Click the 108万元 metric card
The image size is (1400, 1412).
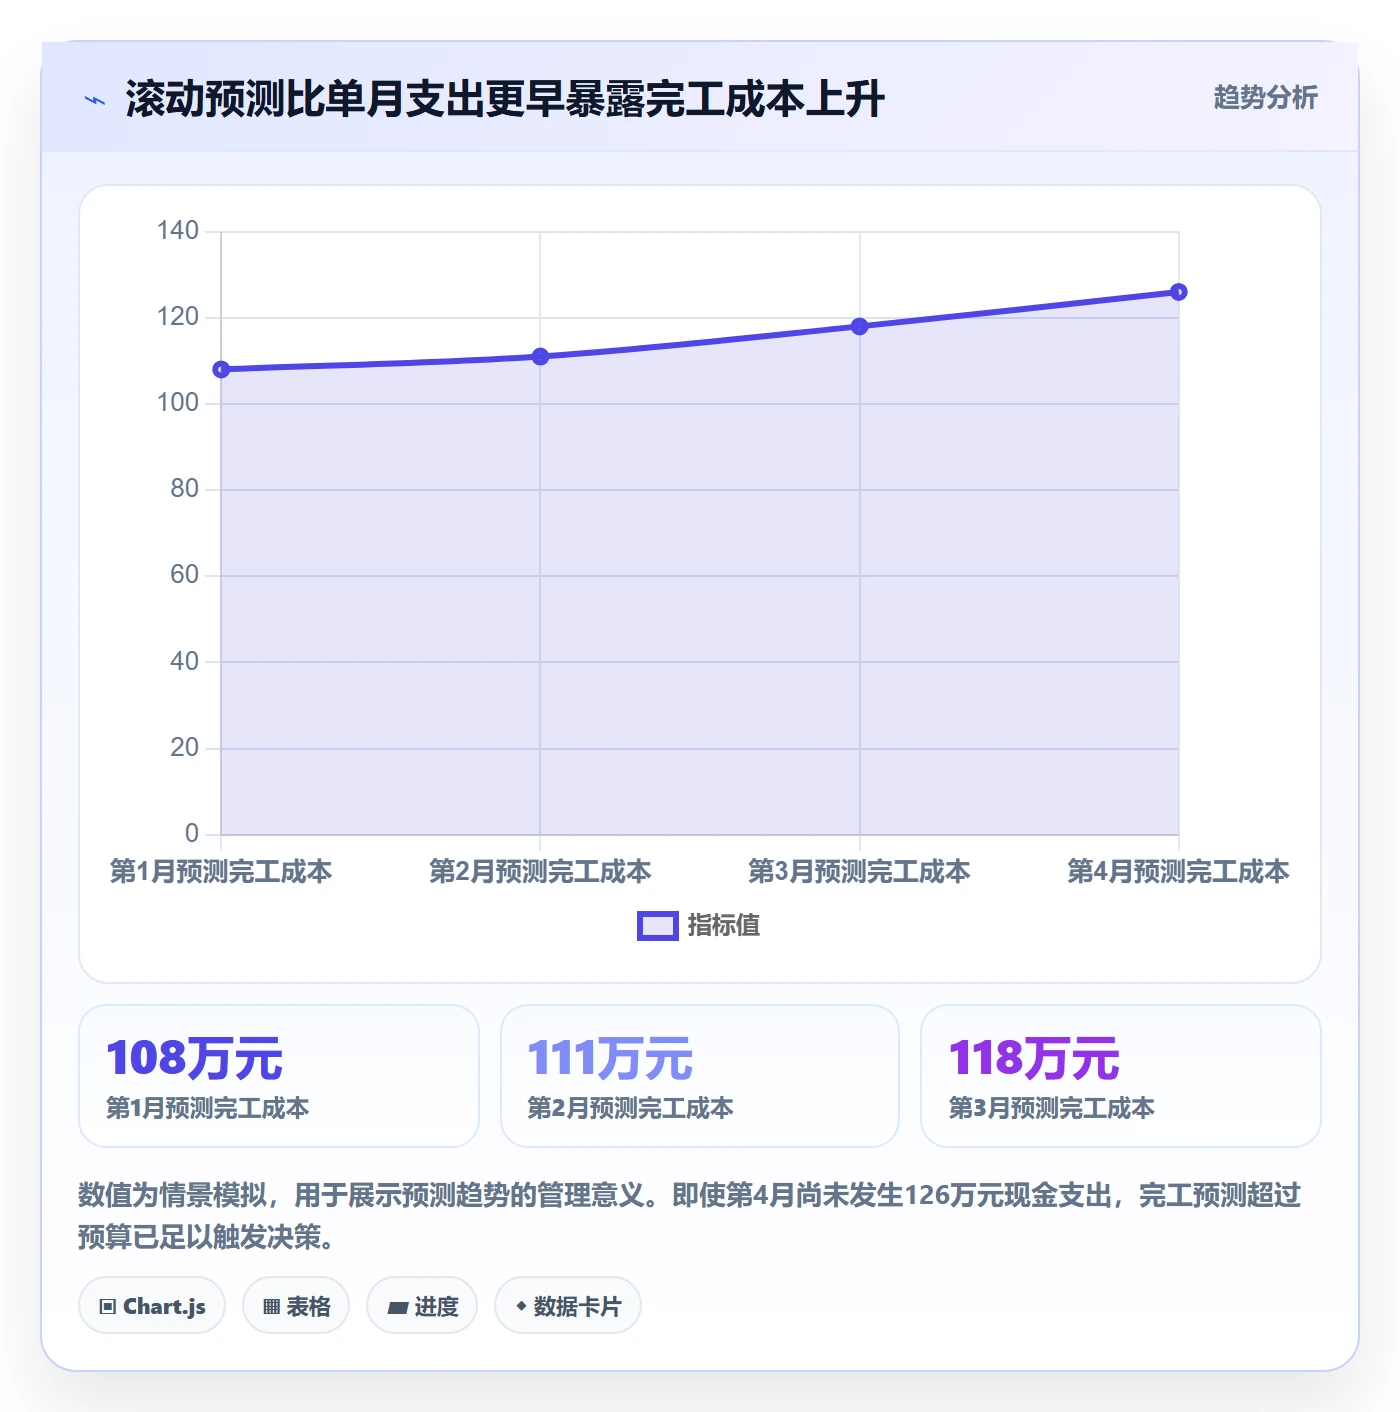point(279,1076)
